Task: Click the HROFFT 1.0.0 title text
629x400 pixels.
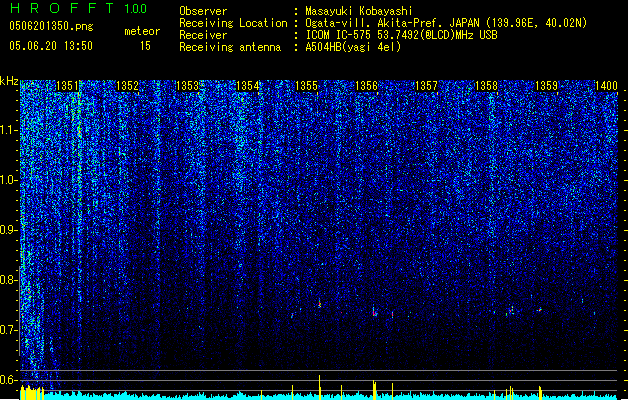Action: tap(78, 8)
